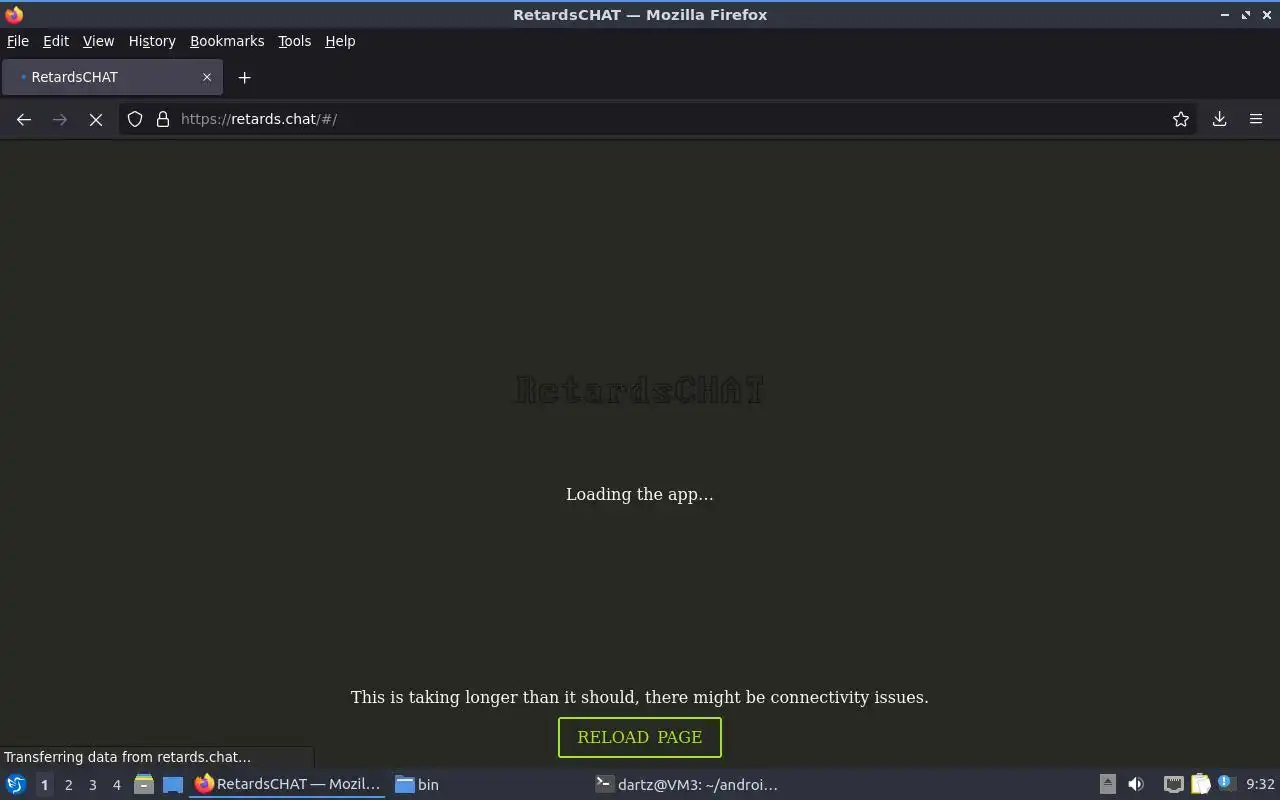The image size is (1280, 800).
Task: Open the volume speaker tray icon
Action: pos(1136,785)
